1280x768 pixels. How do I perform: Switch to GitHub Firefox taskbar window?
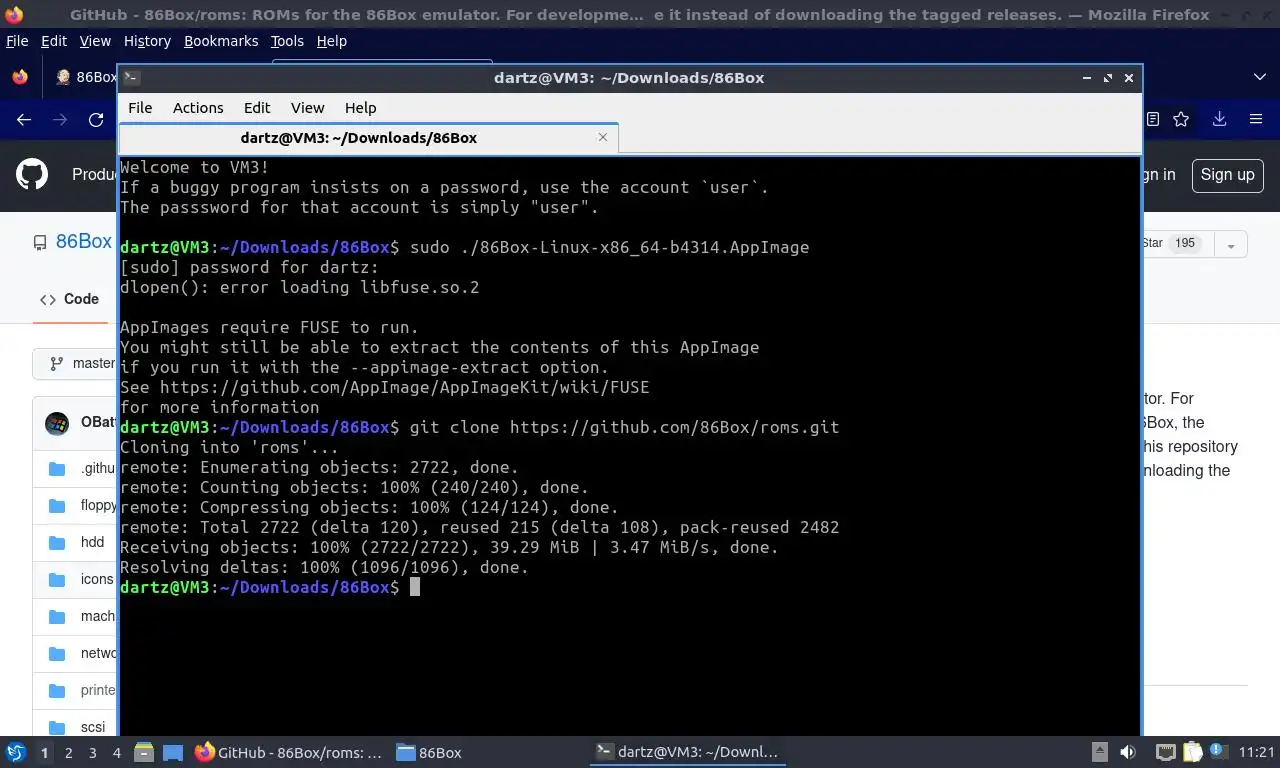click(x=289, y=752)
